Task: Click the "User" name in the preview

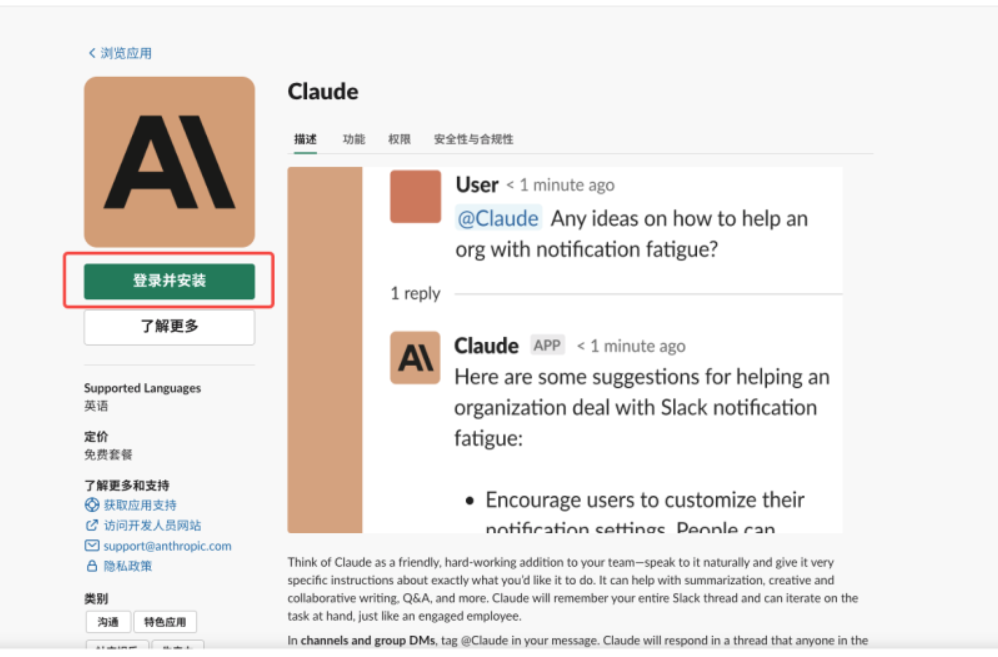Action: 477,185
